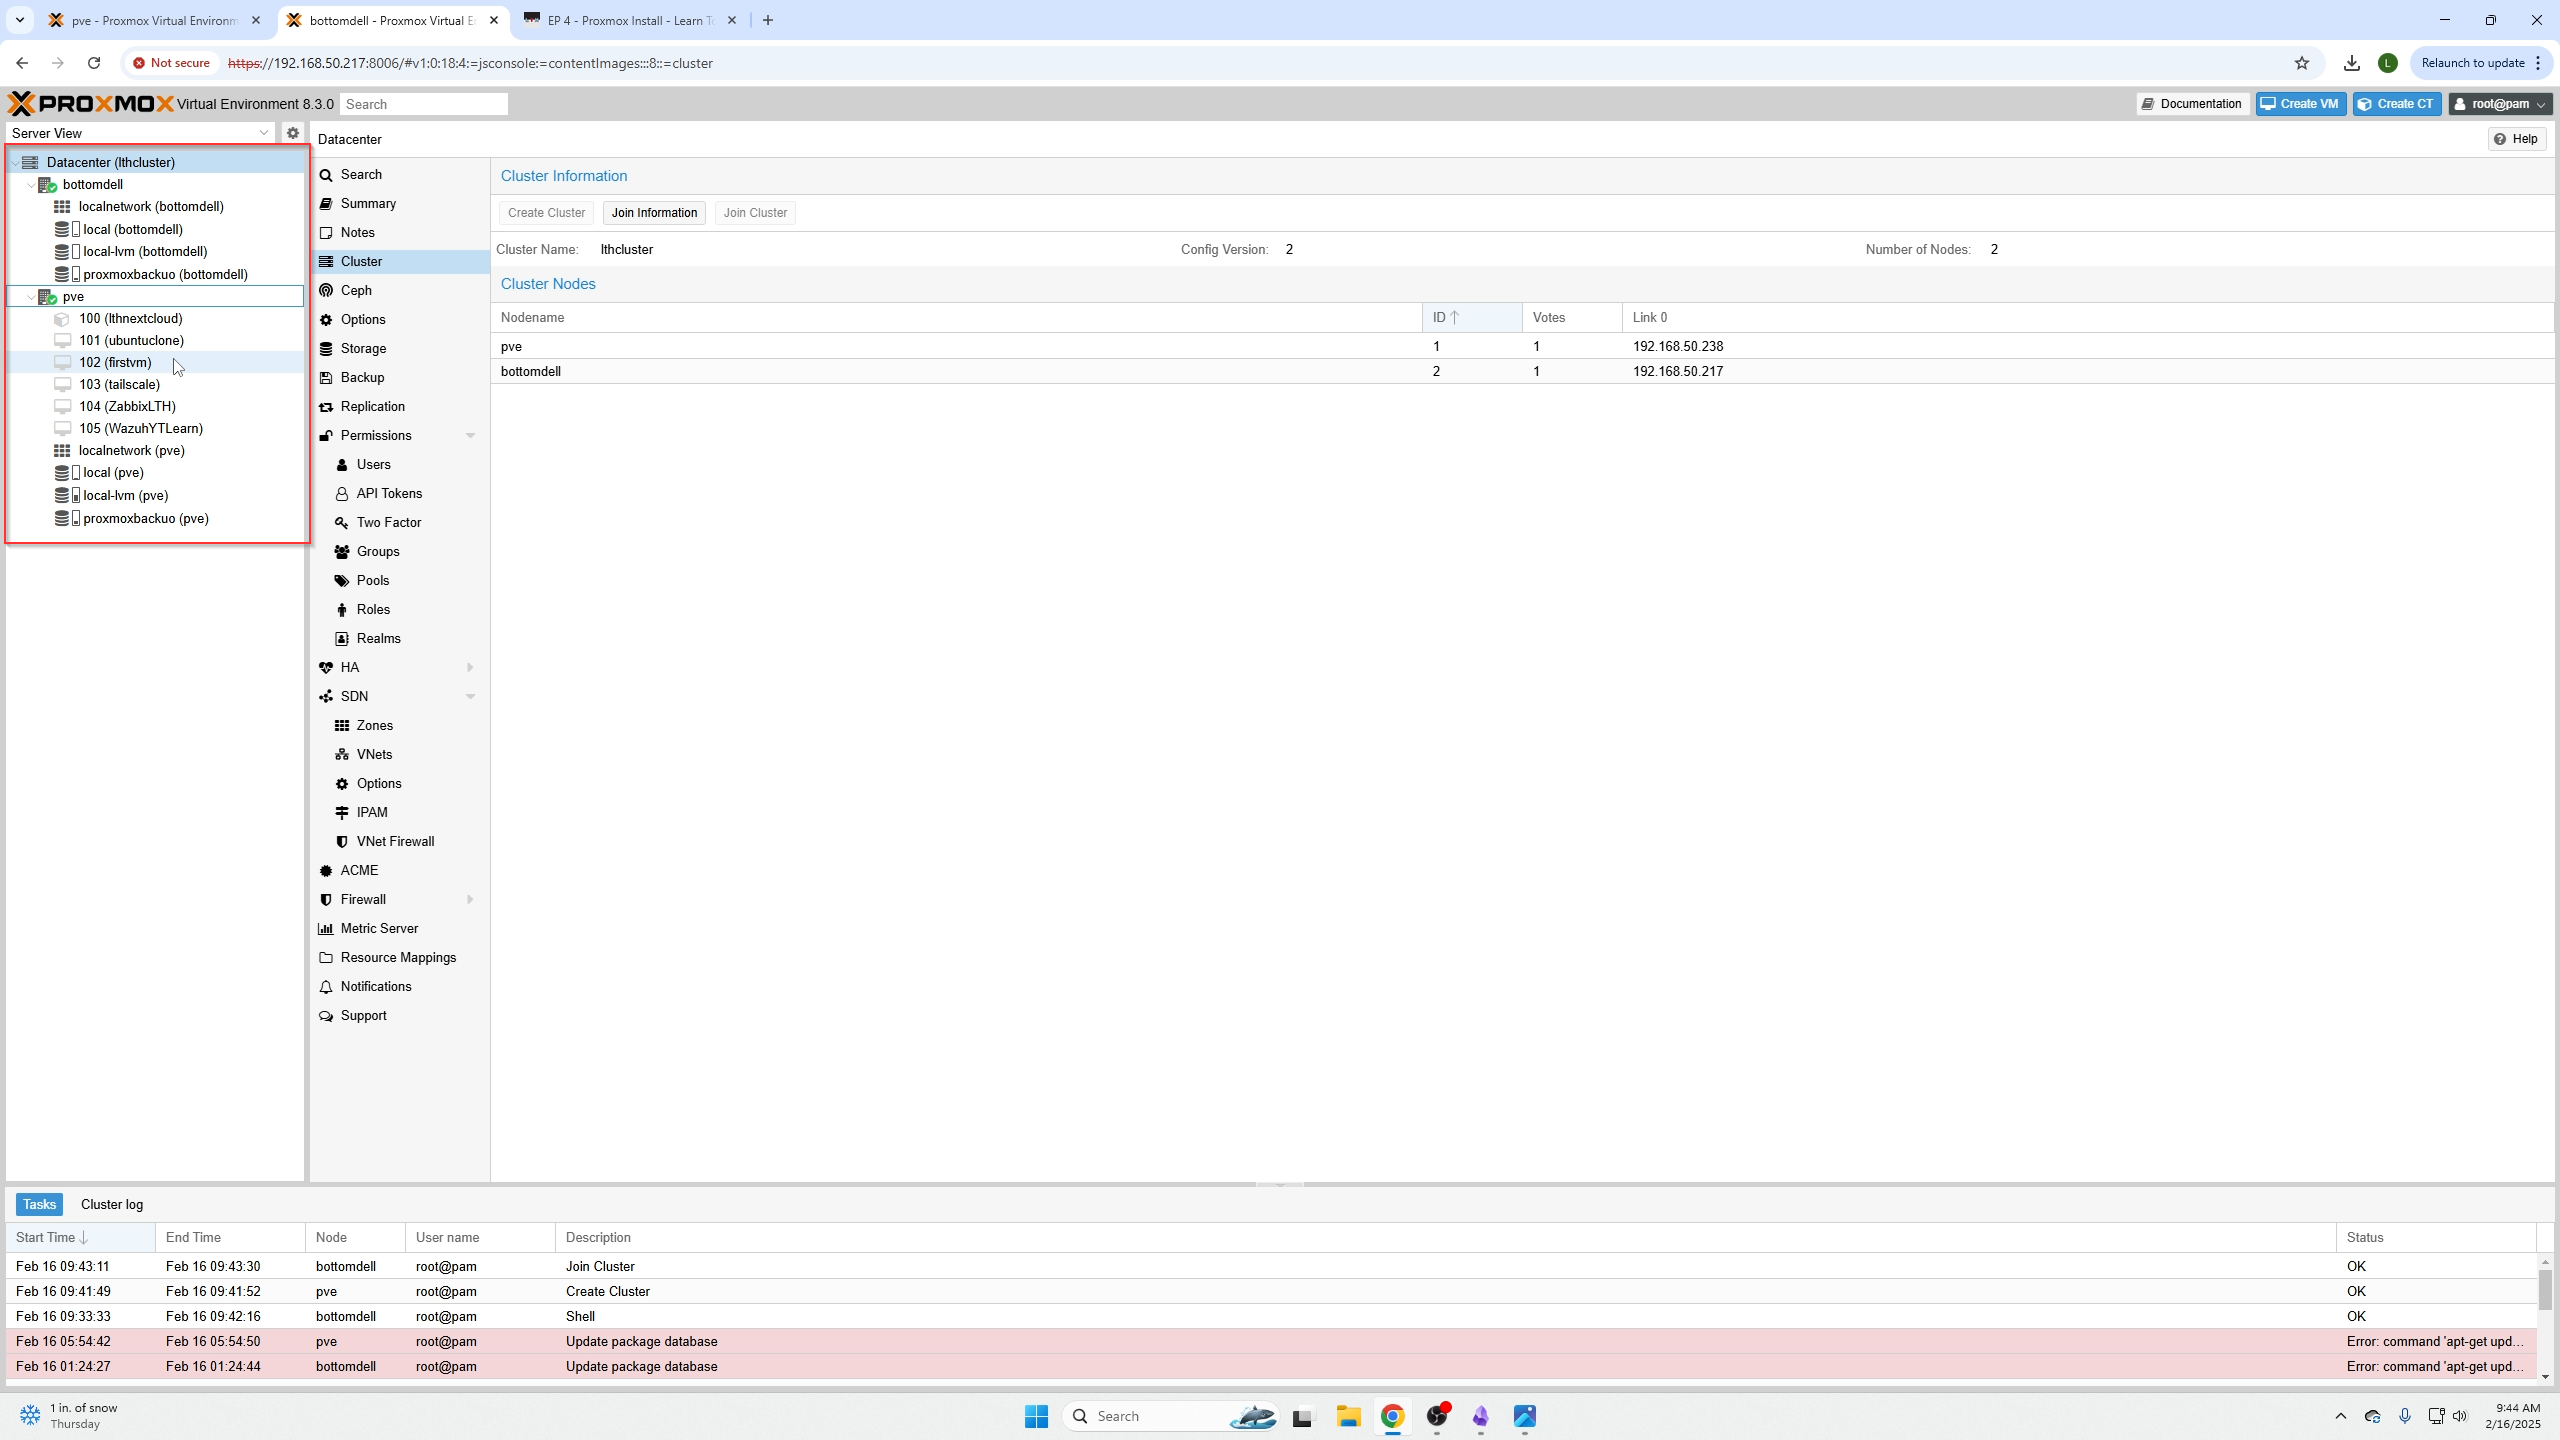Select the Tasks tab

pos(39,1204)
